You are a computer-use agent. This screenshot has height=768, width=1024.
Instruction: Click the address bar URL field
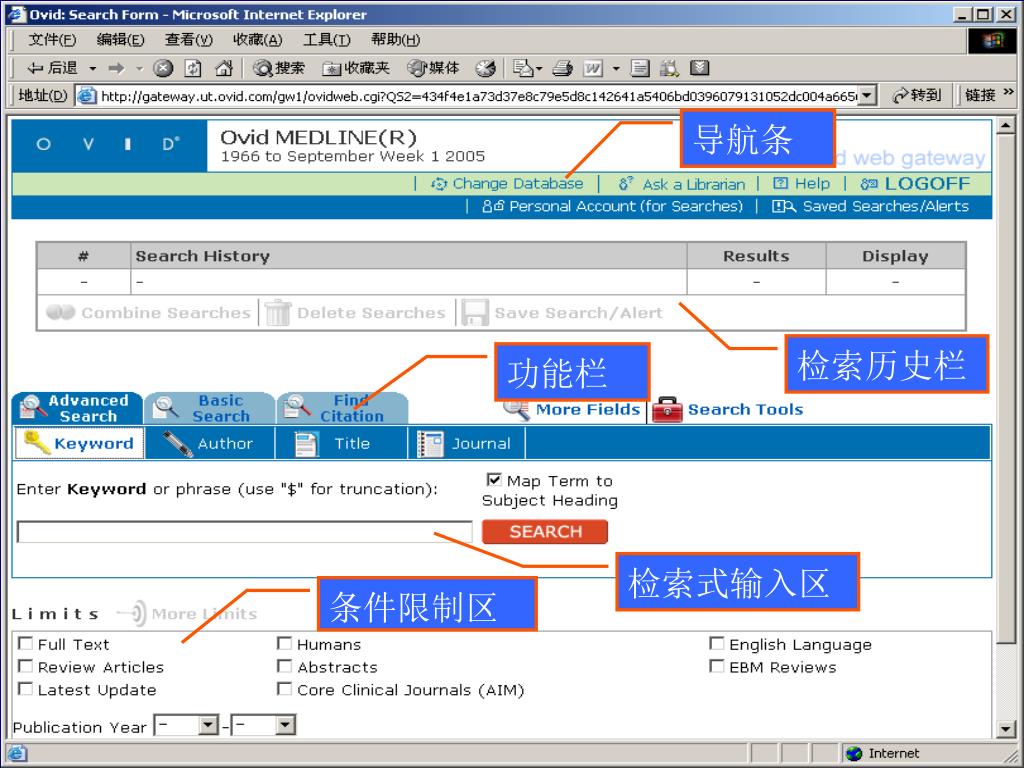tap(475, 96)
